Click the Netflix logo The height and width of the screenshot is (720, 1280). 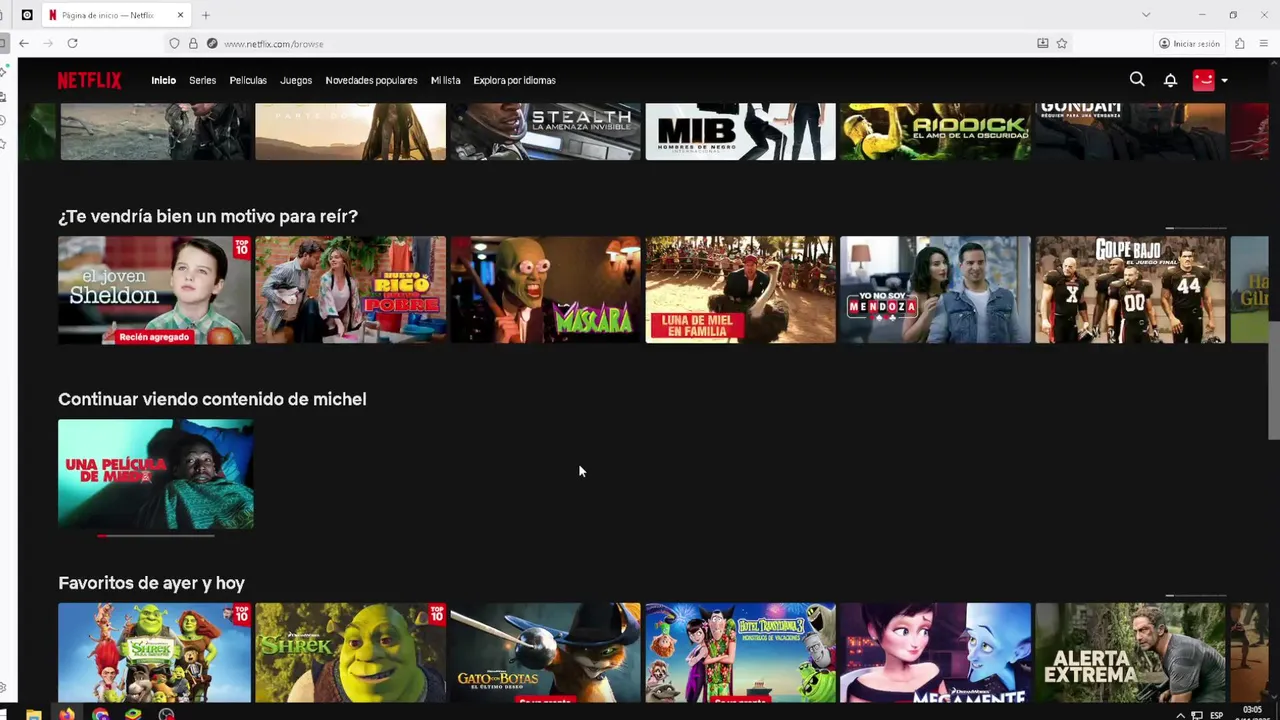(89, 80)
